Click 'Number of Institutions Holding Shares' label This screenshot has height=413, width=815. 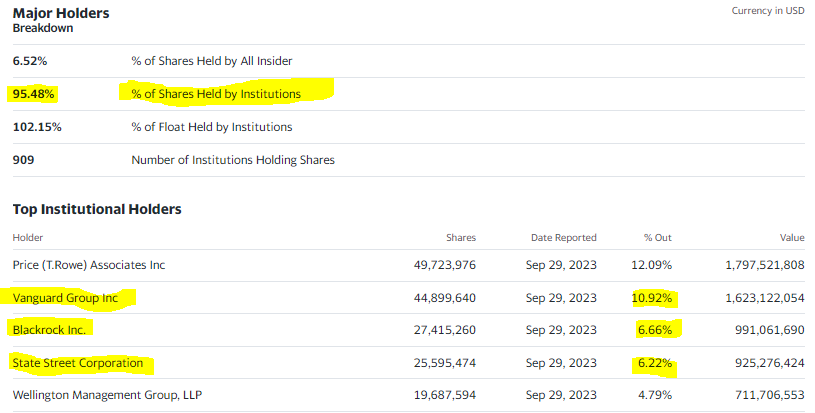(233, 160)
